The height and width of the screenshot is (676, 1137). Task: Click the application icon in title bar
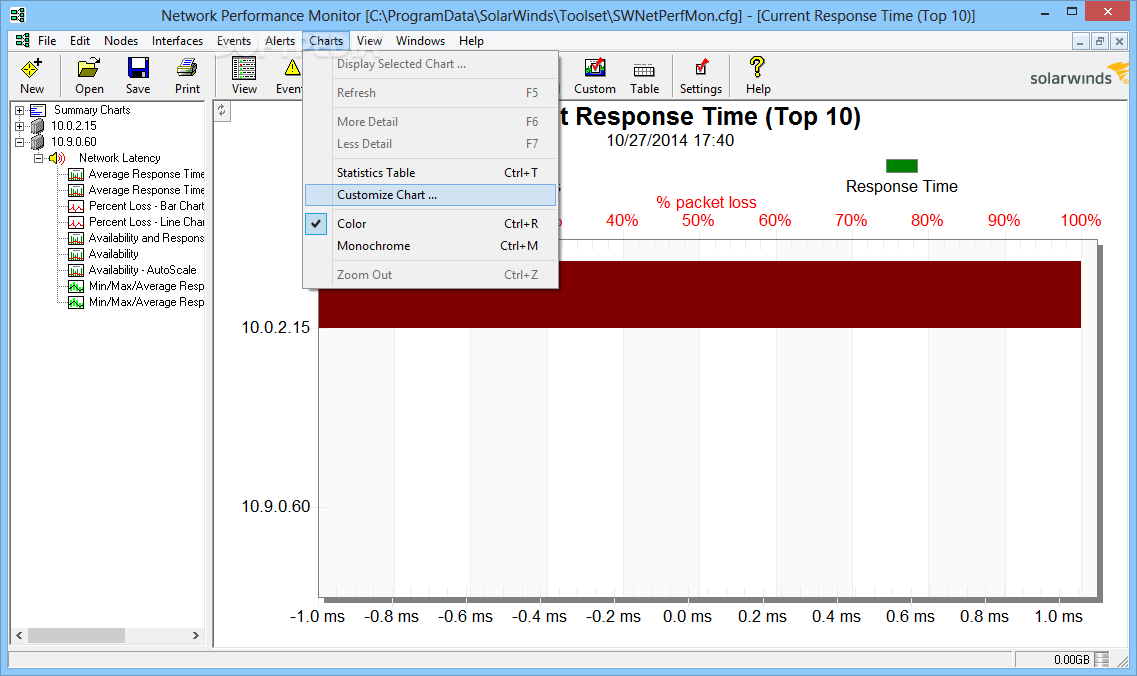click(17, 15)
